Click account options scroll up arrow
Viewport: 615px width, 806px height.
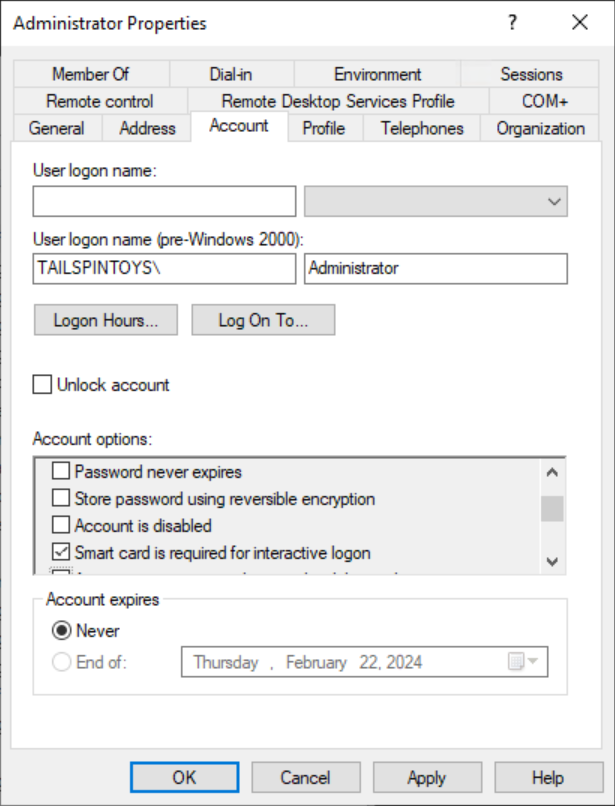point(552,472)
